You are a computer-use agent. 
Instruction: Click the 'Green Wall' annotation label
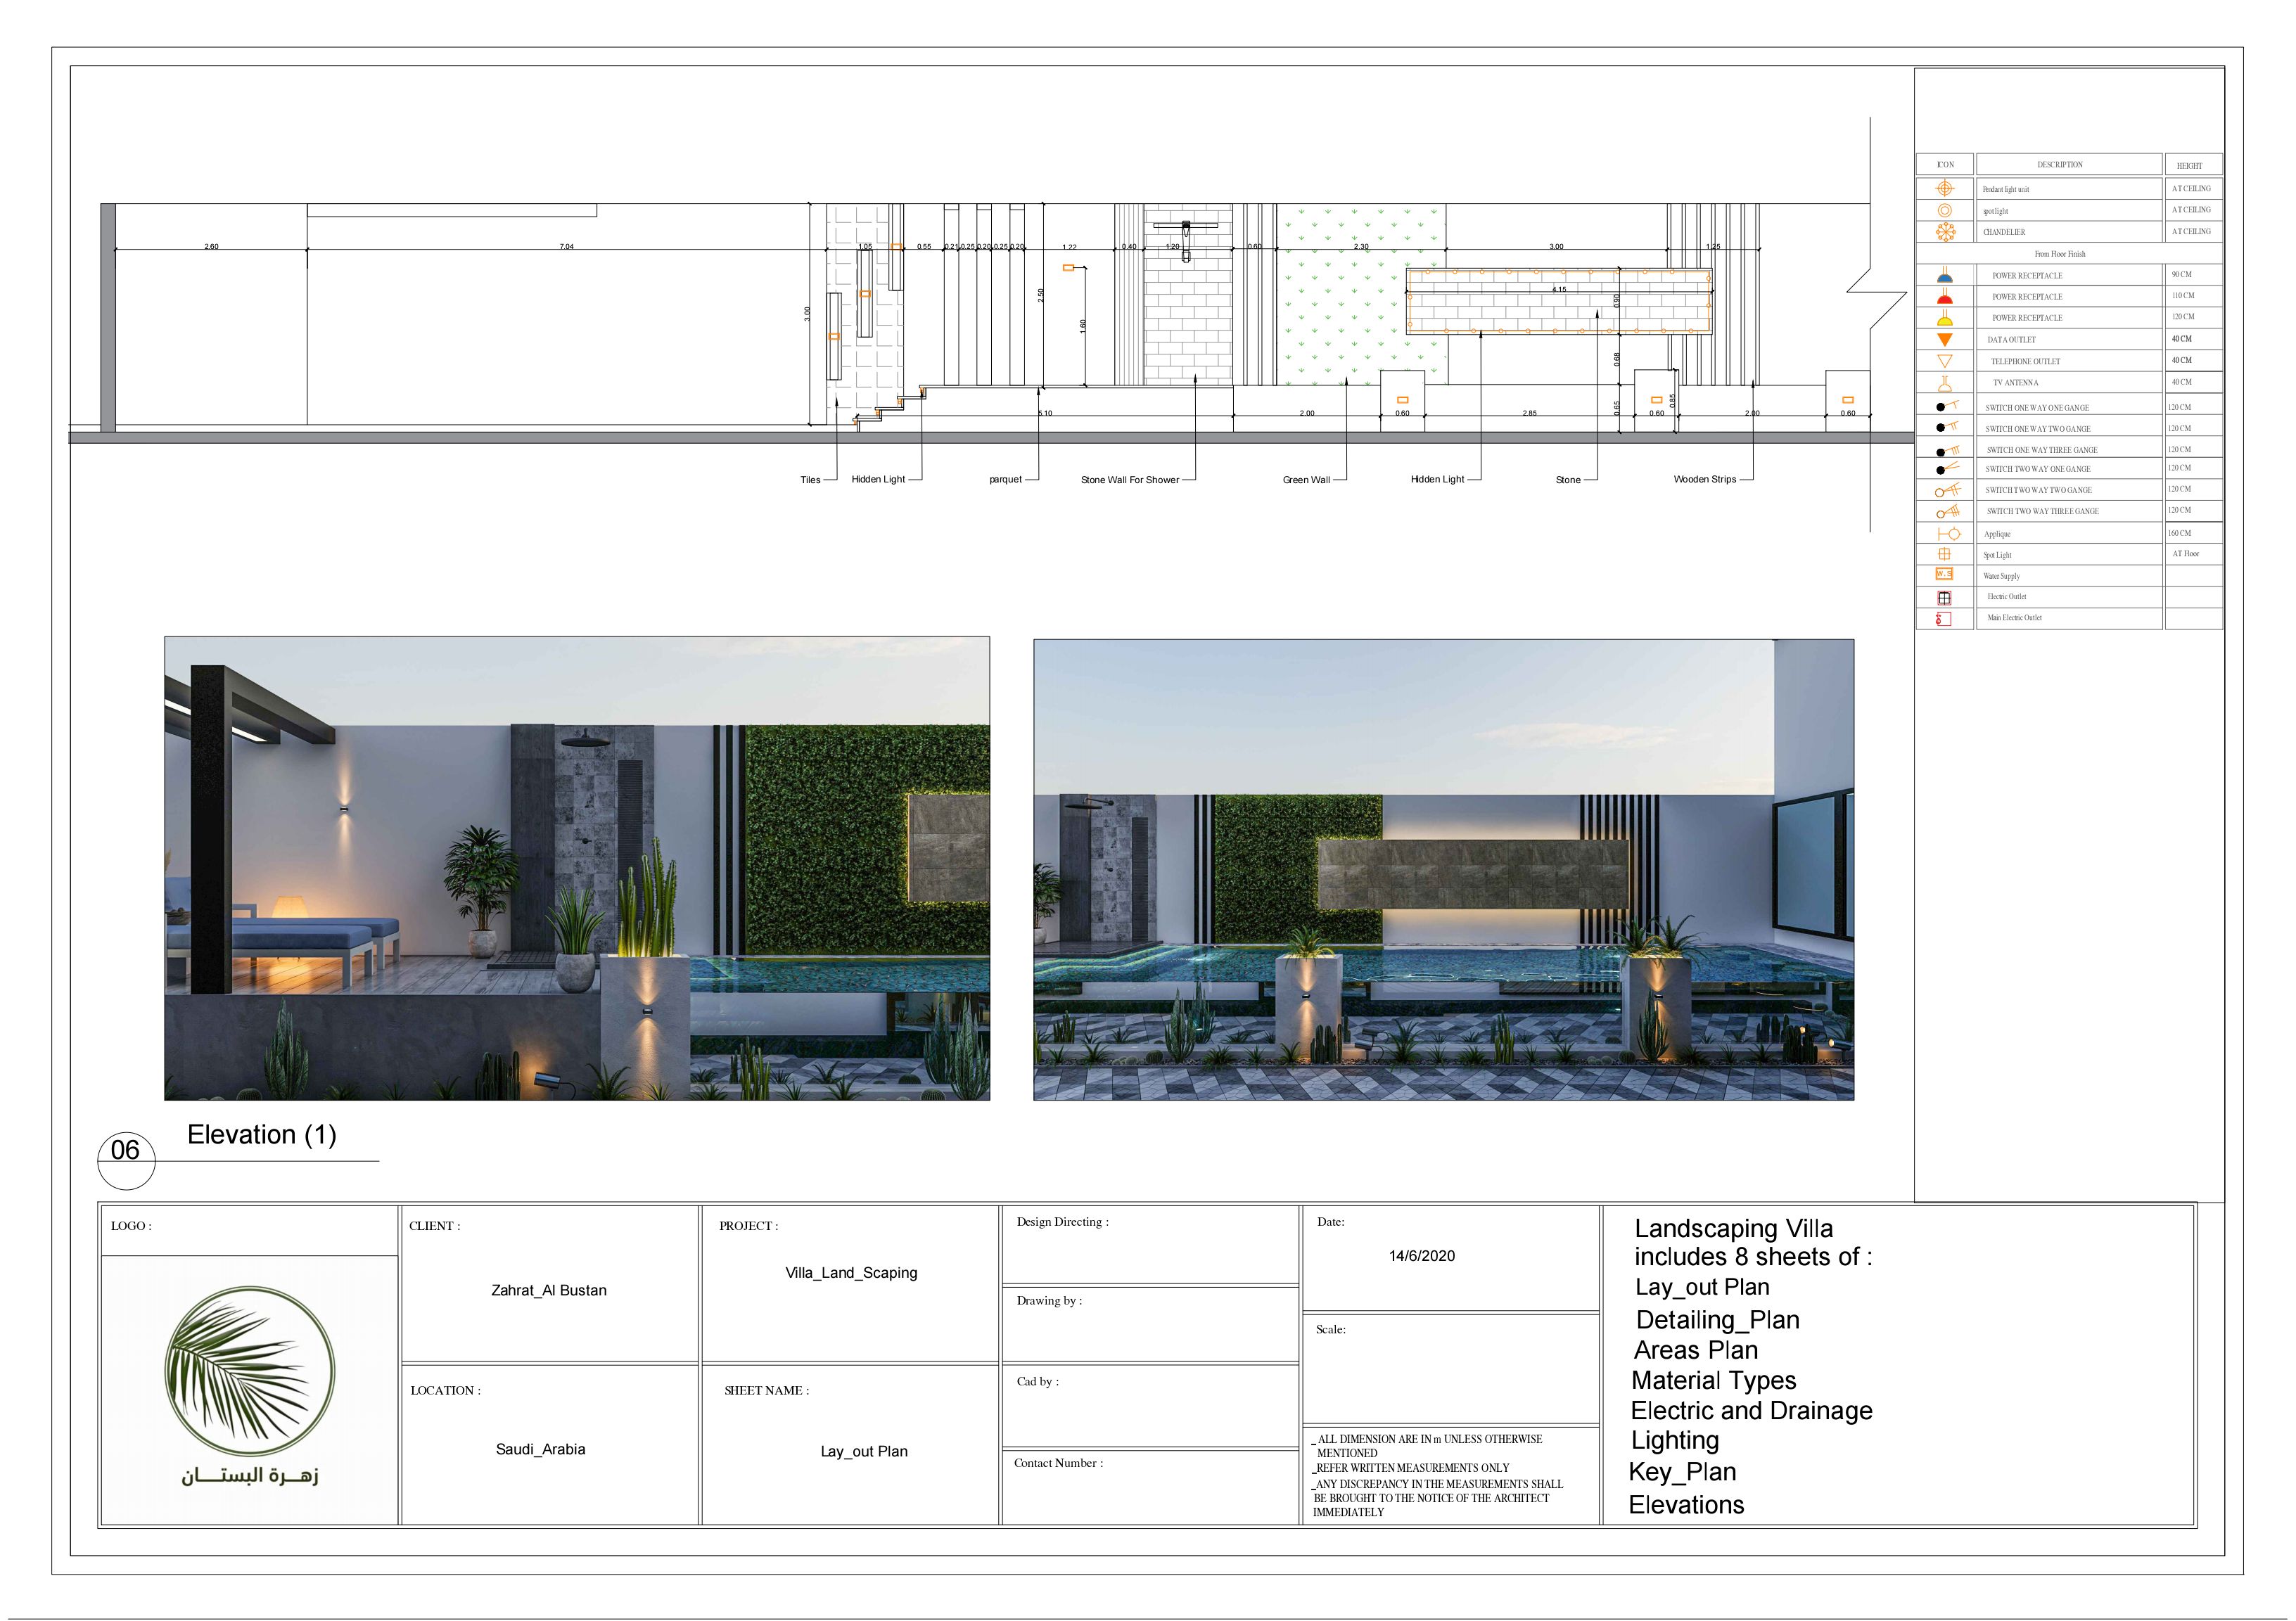[x=1306, y=480]
